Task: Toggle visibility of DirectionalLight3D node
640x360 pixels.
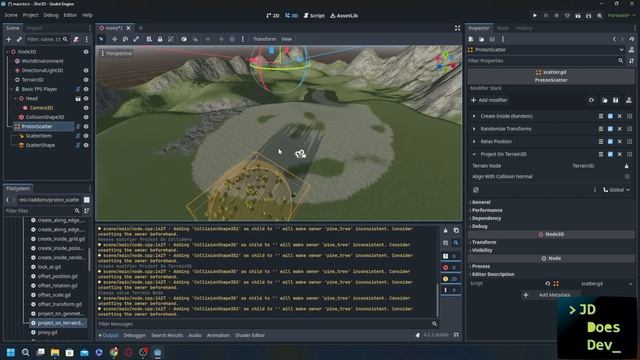Action: point(86,70)
